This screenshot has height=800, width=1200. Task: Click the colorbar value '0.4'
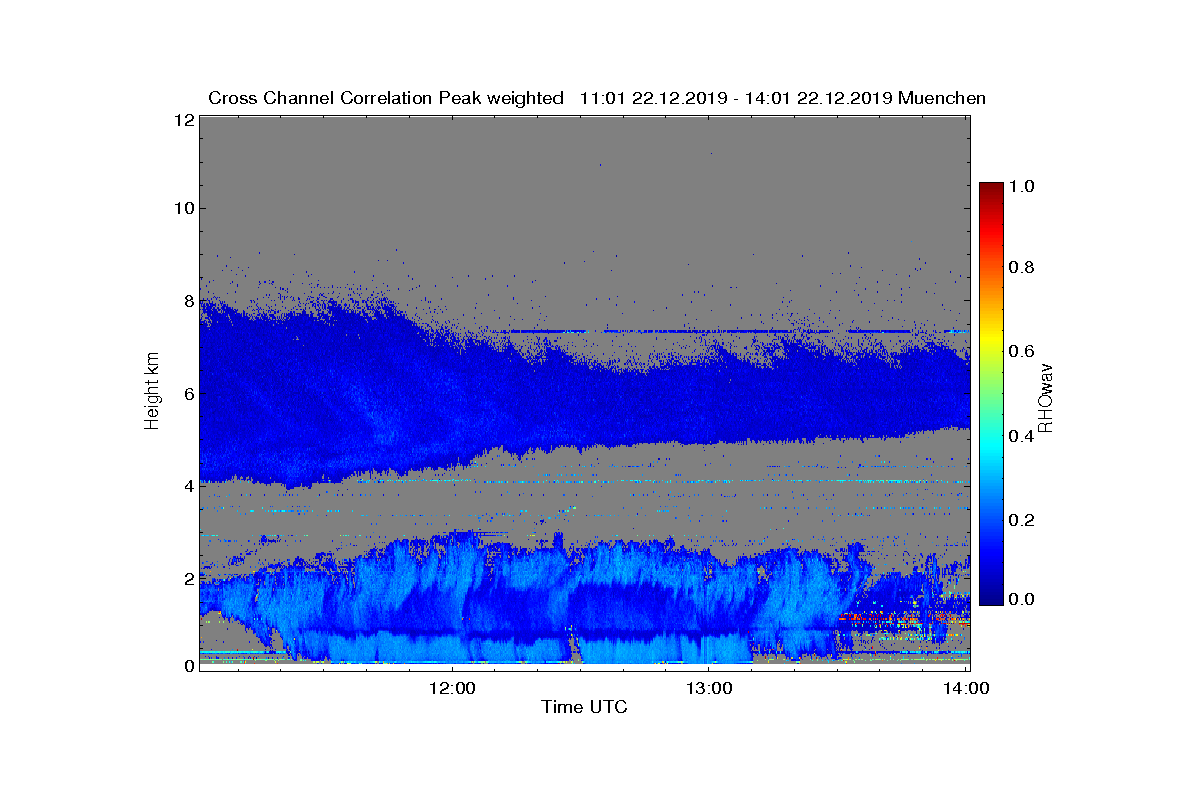[x=1022, y=435]
